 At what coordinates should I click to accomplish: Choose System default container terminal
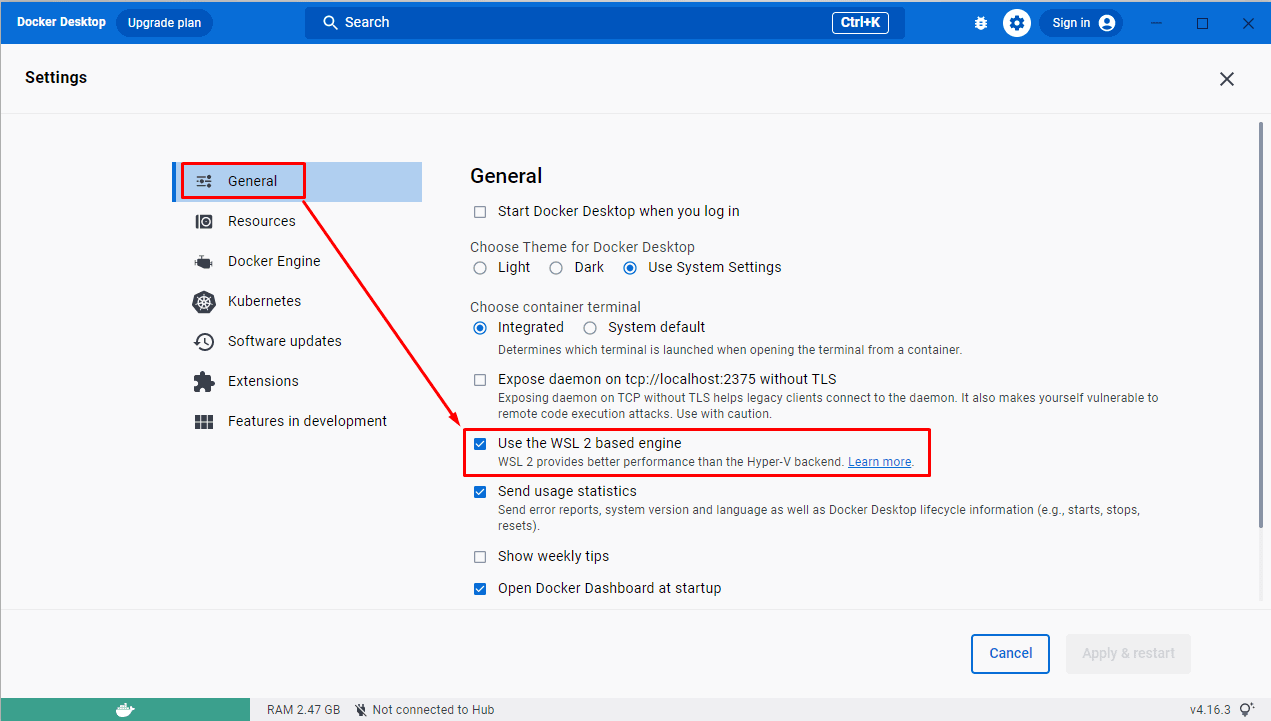tap(590, 328)
